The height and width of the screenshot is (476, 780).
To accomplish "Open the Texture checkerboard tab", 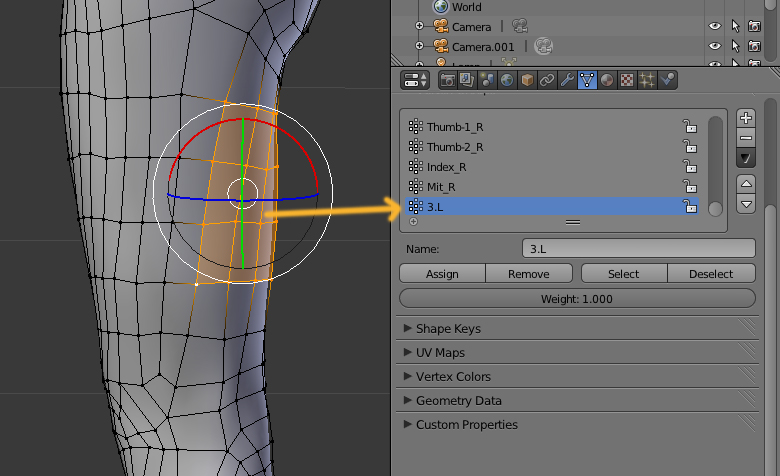I will (627, 80).
